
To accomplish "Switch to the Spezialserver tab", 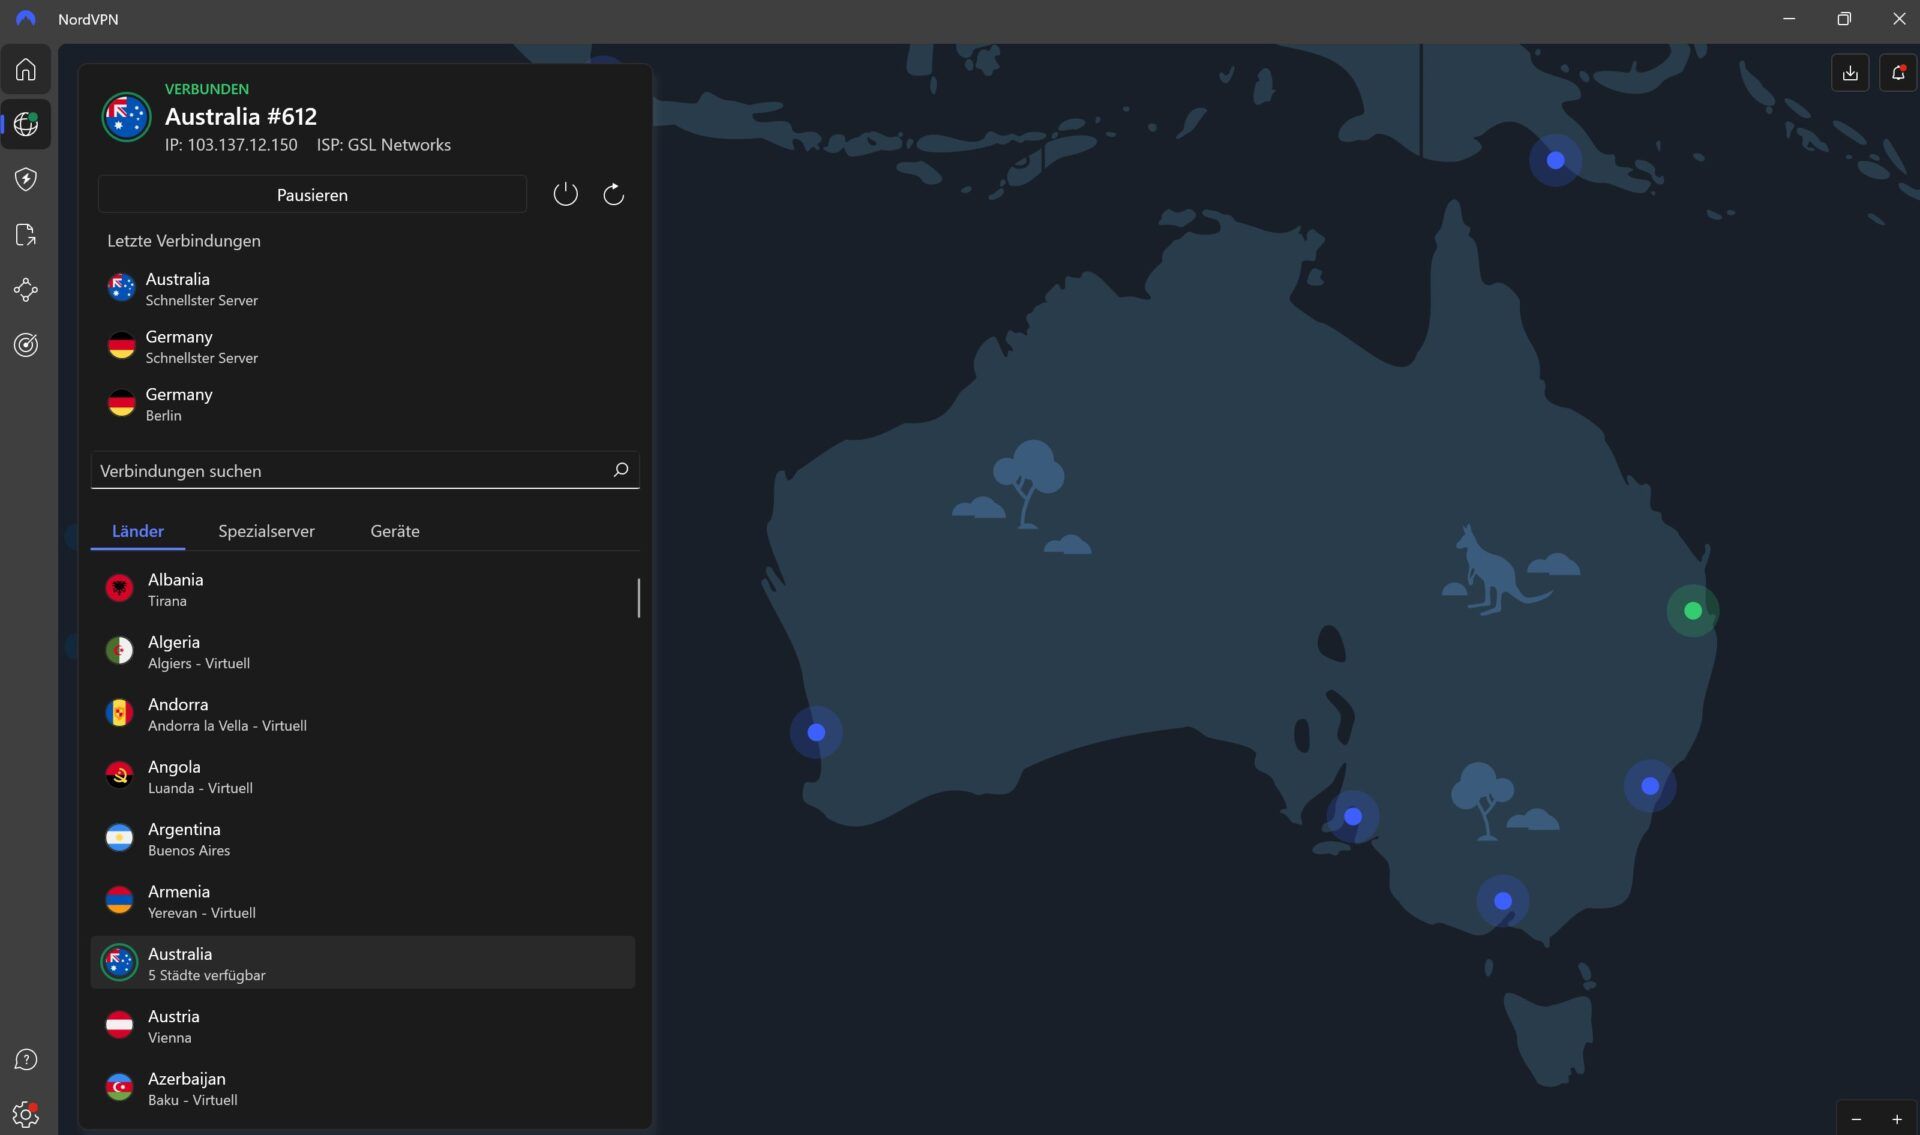I will 266,531.
